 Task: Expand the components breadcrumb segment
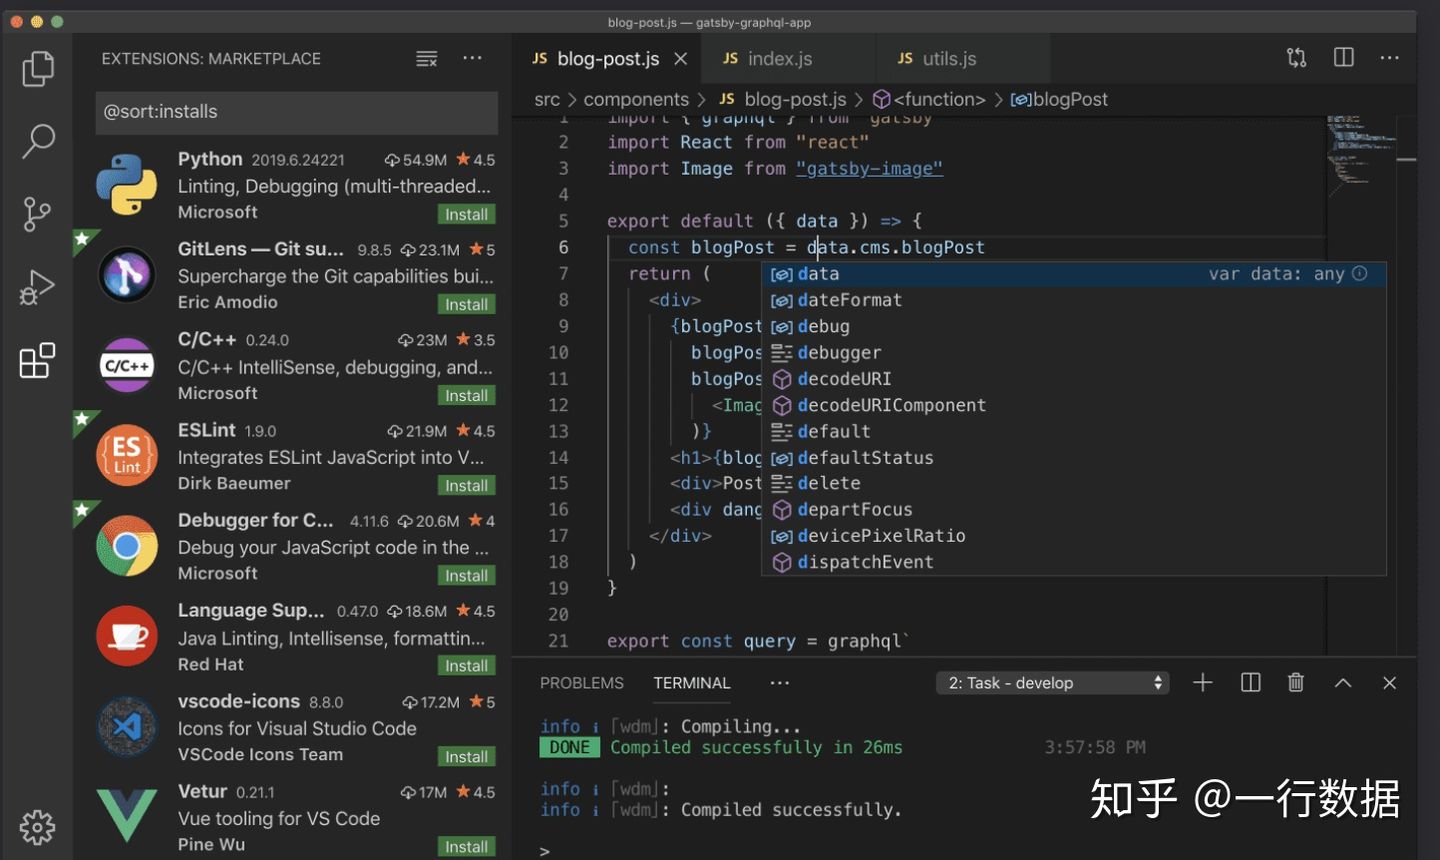coord(636,99)
